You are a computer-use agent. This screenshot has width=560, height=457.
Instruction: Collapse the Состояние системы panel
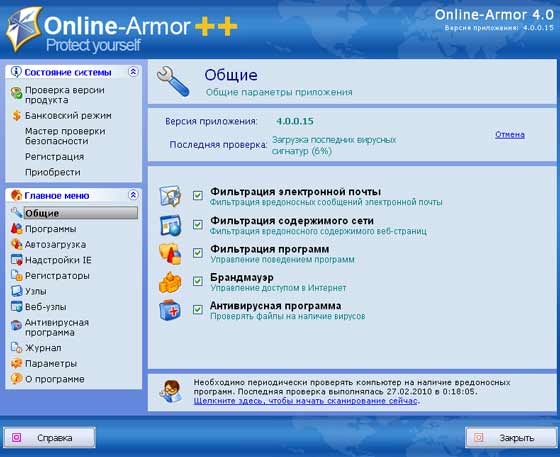coord(133,72)
